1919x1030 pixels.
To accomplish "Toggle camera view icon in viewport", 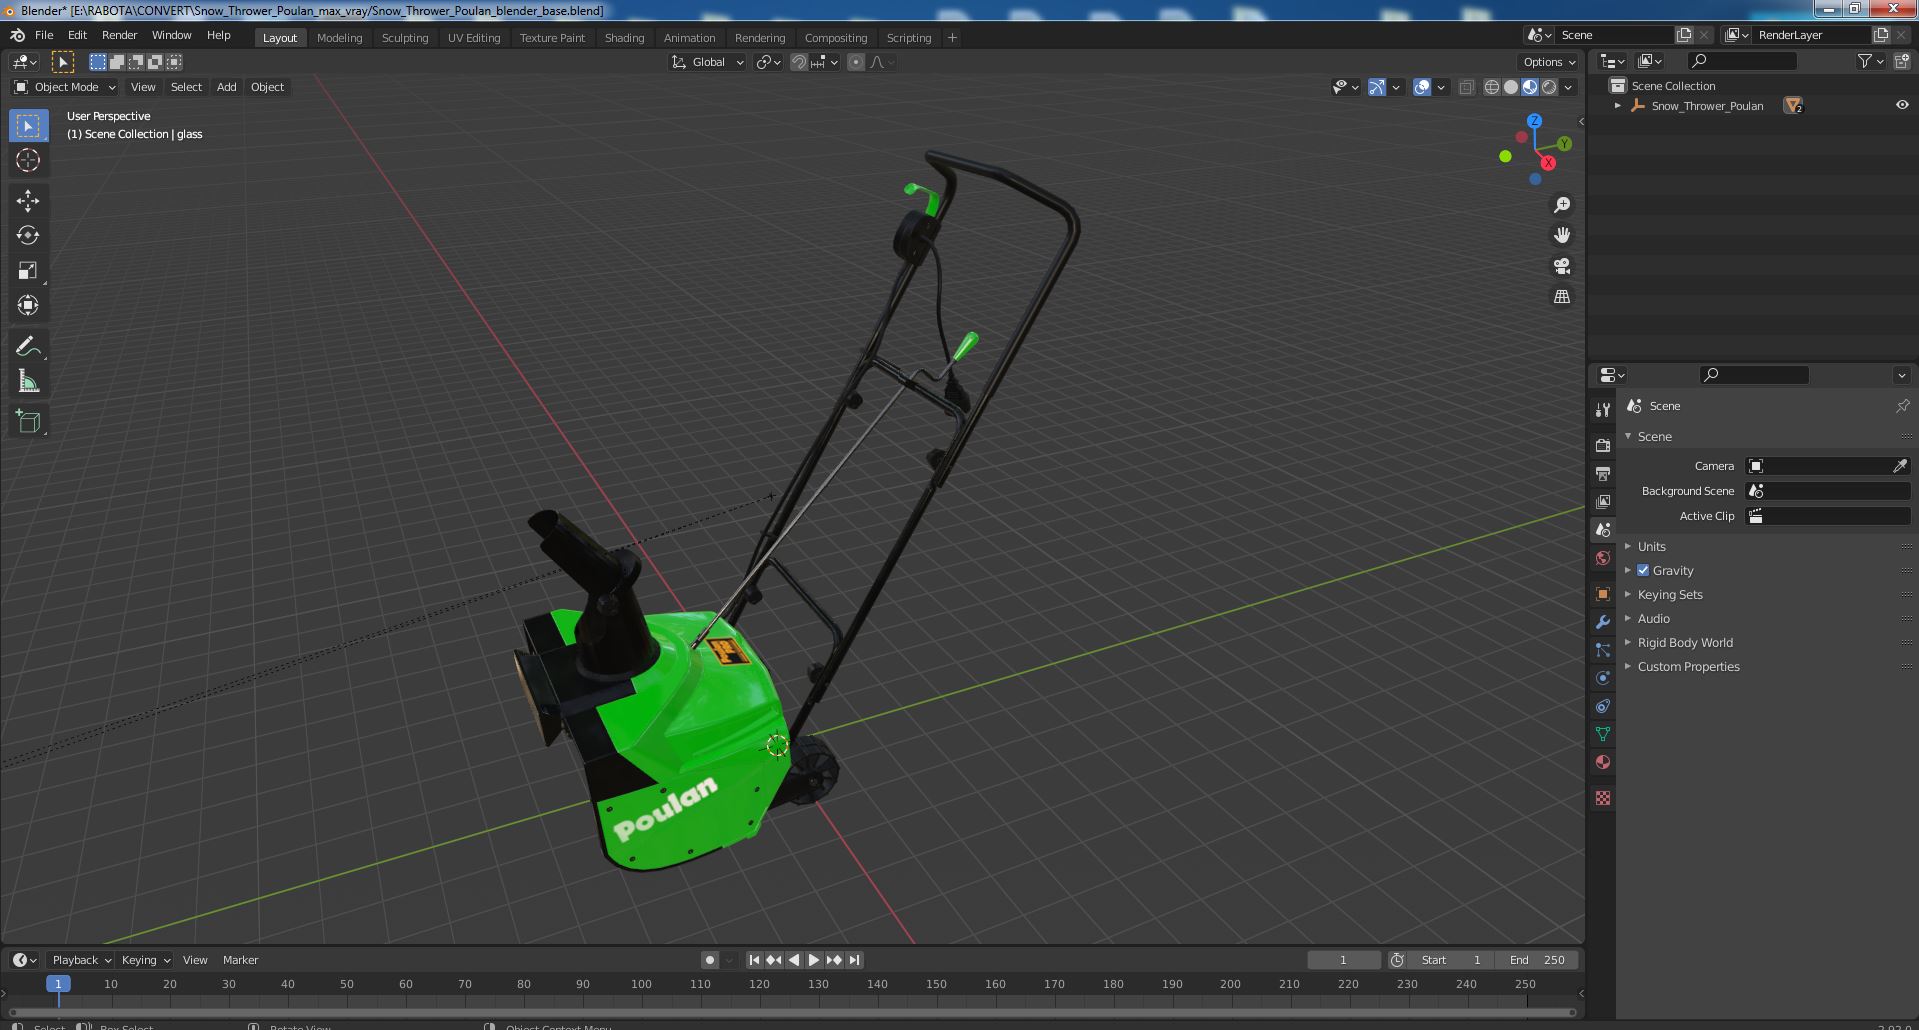I will tap(1562, 266).
